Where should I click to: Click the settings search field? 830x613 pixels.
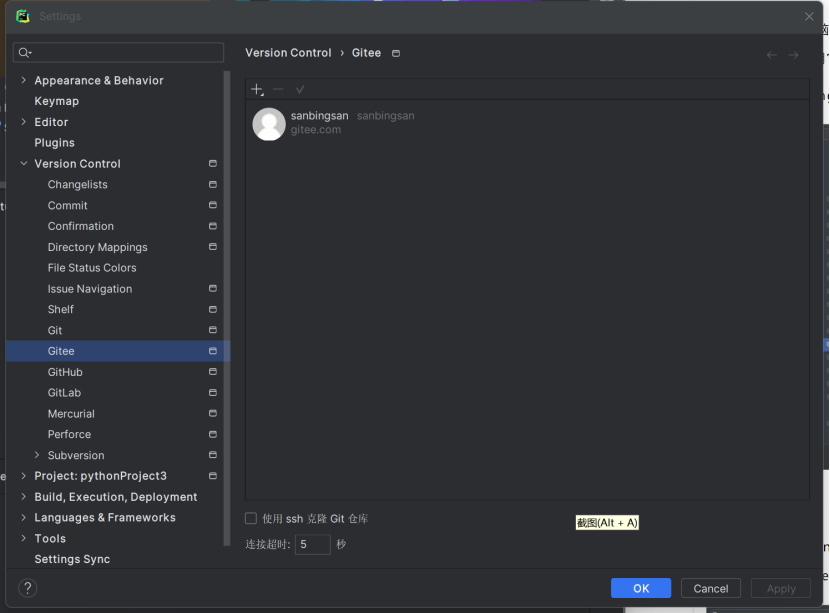click(118, 52)
